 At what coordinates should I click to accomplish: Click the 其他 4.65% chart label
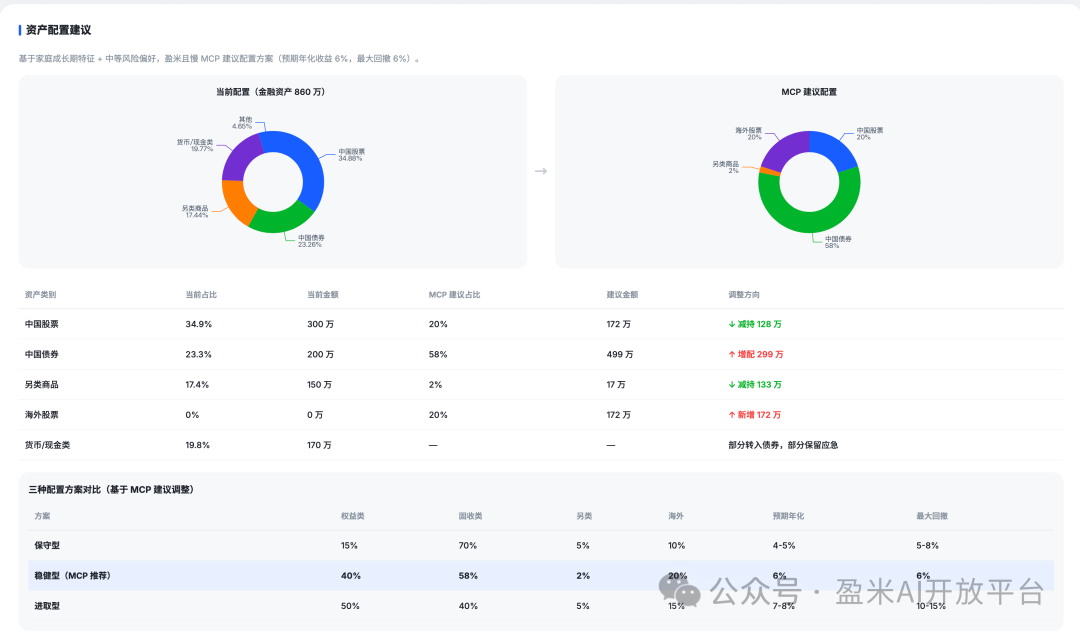tap(242, 123)
